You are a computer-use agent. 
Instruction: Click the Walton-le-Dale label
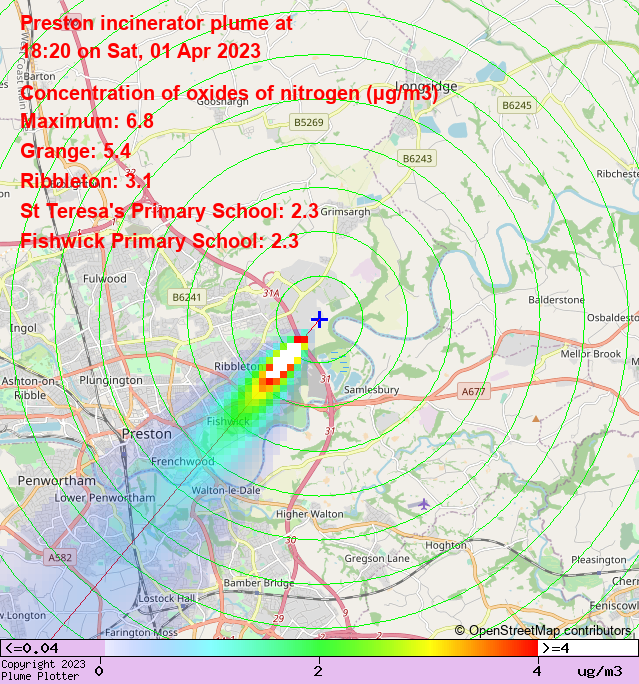[226, 490]
